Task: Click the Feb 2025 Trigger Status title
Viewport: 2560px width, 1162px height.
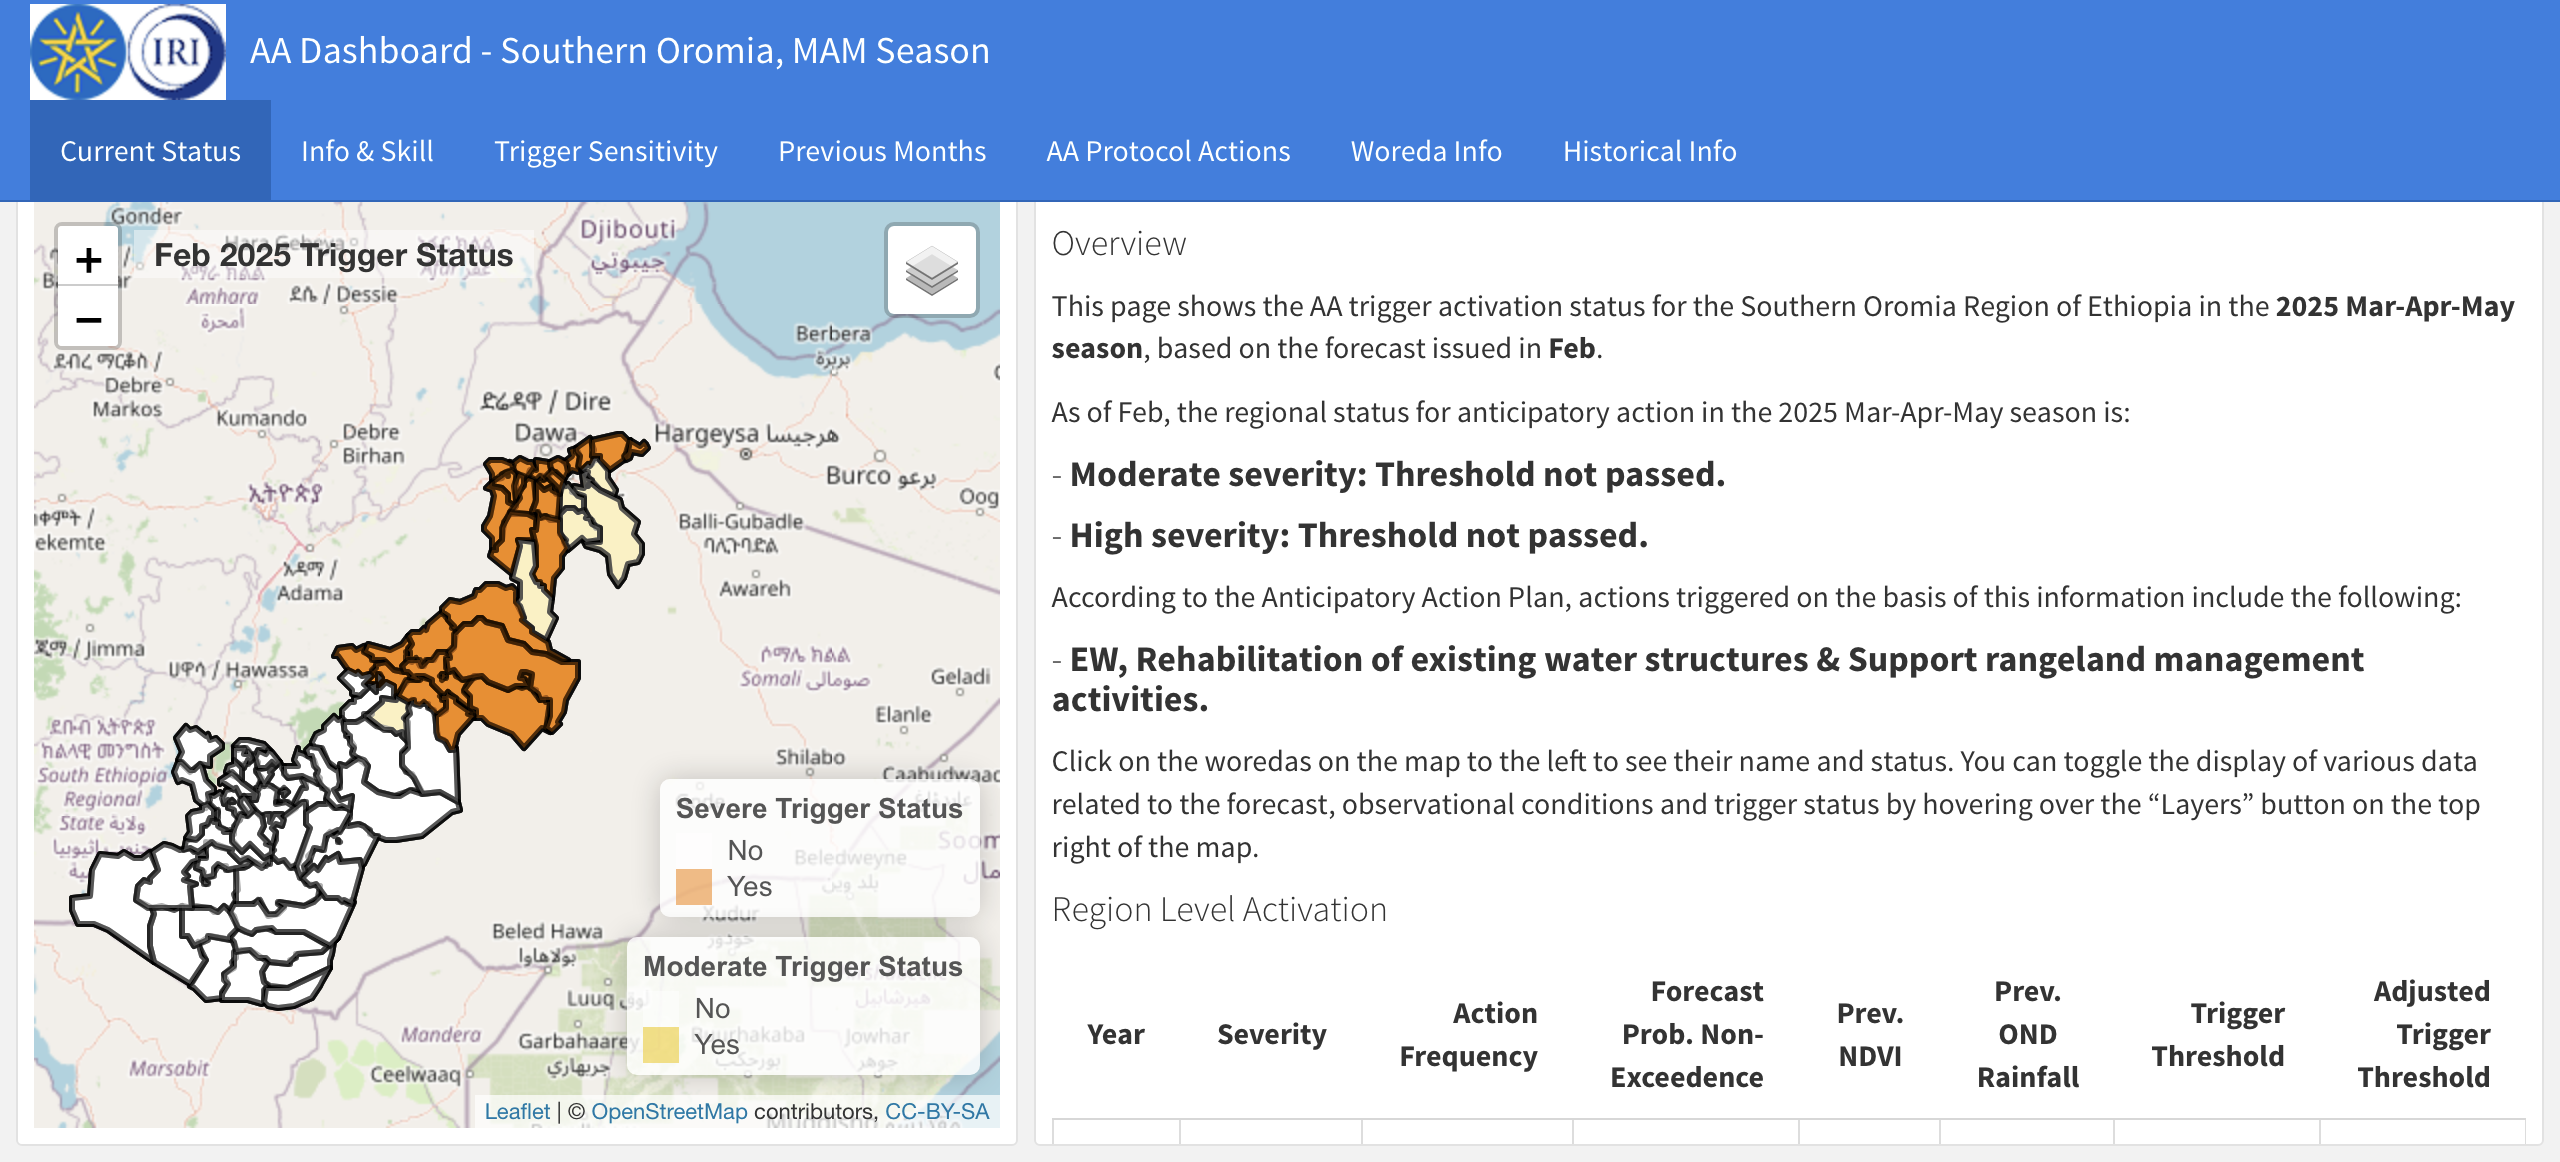Action: pos(331,255)
